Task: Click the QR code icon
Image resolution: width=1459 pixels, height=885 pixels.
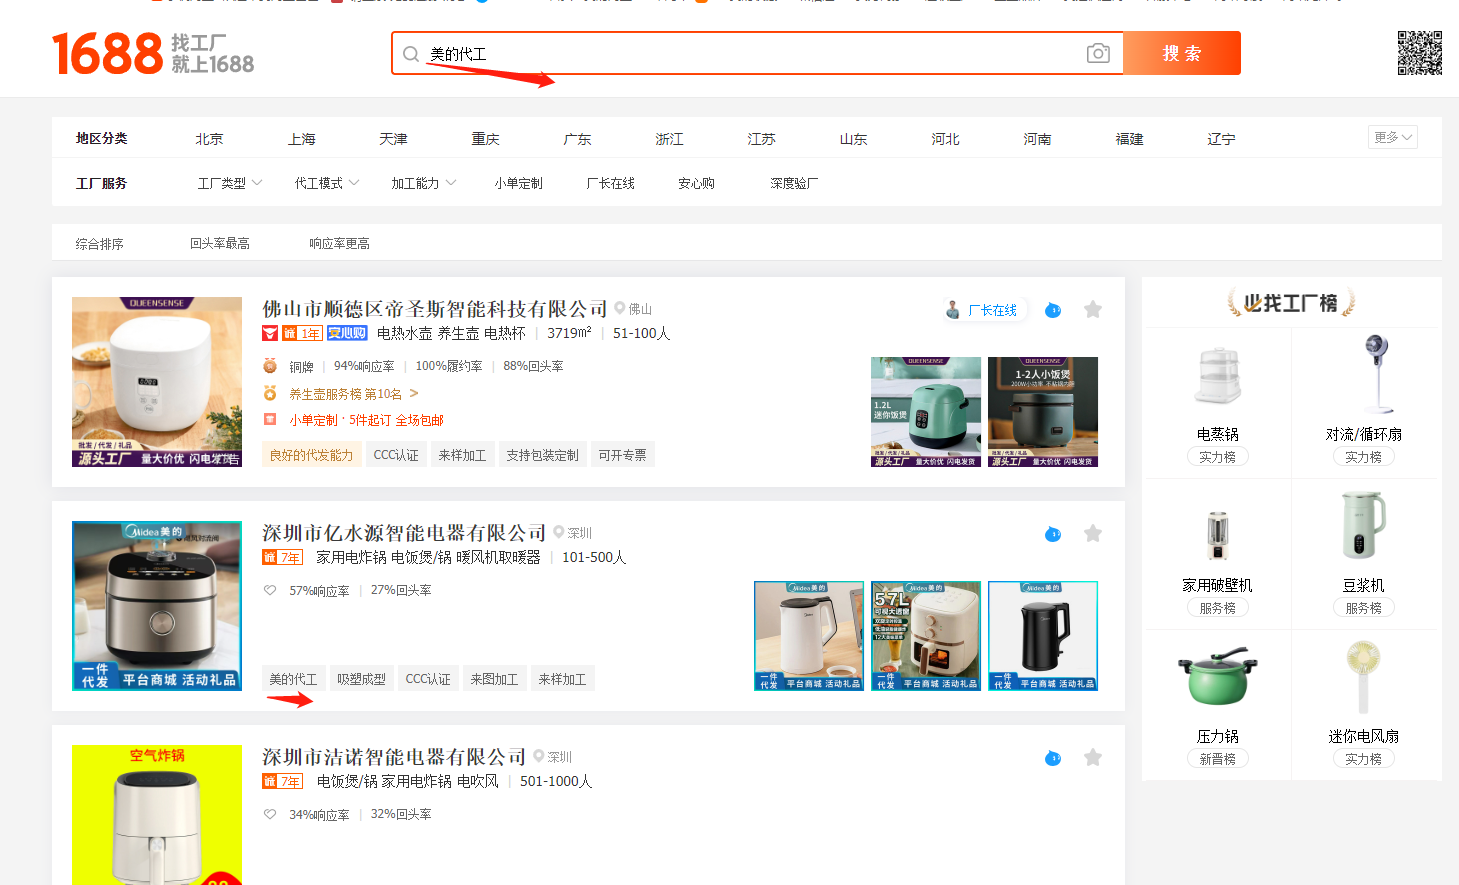Action: pyautogui.click(x=1419, y=53)
